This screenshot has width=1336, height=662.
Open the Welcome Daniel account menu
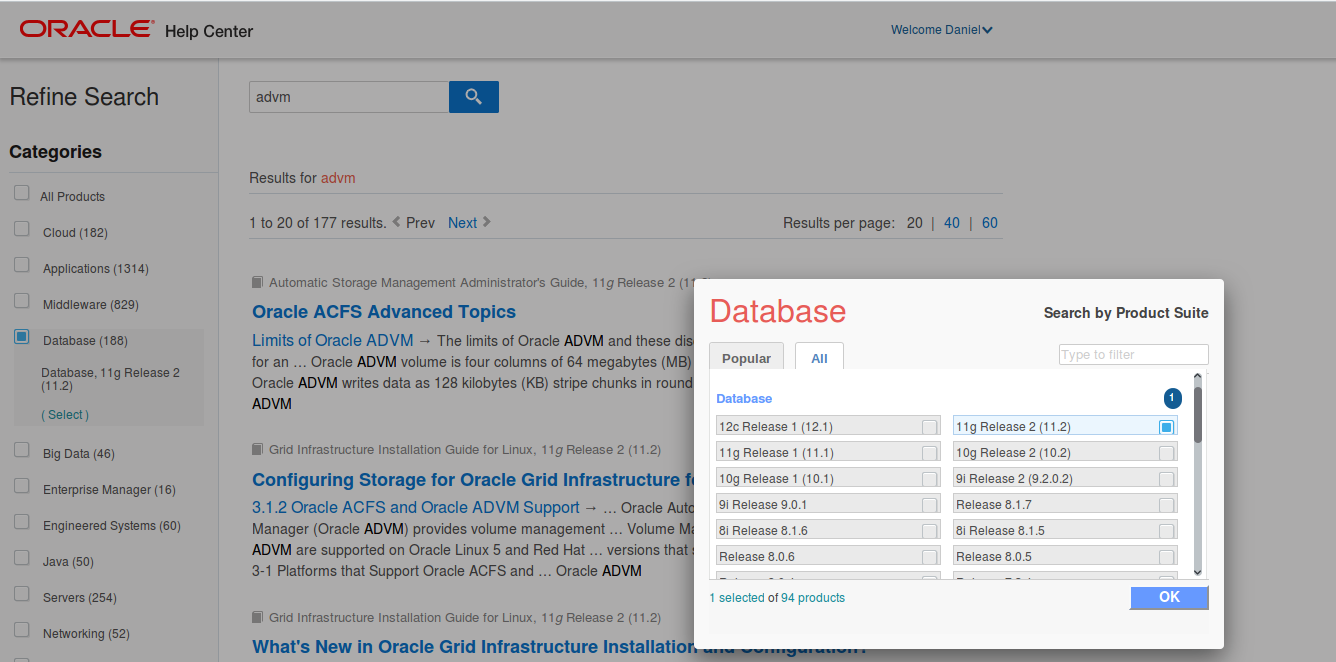(942, 30)
